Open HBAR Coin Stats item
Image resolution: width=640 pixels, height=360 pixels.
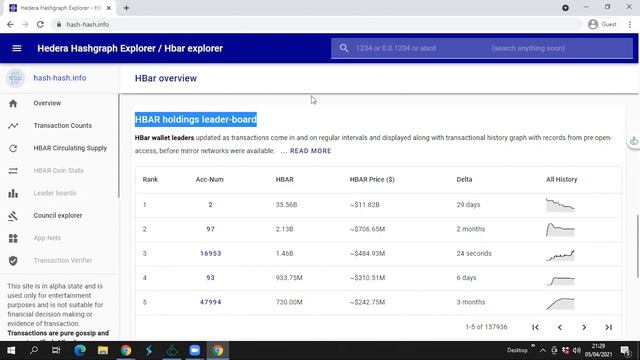58,171
